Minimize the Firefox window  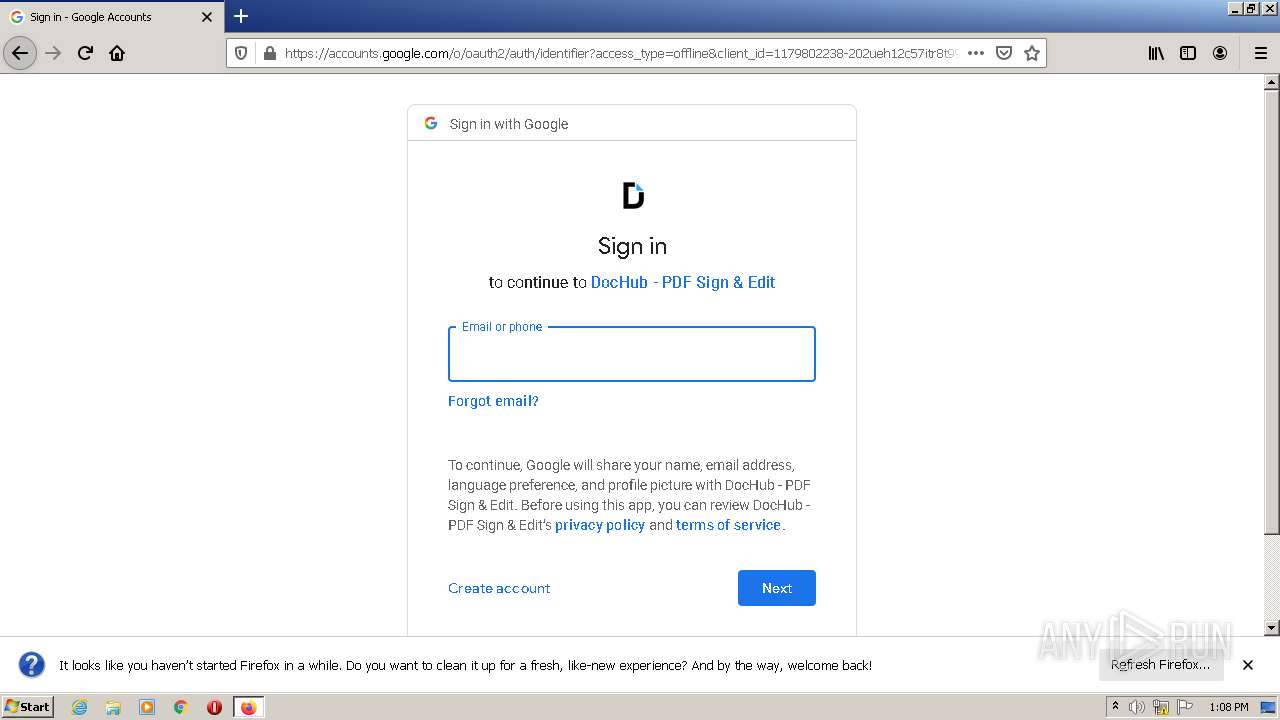coord(1236,8)
